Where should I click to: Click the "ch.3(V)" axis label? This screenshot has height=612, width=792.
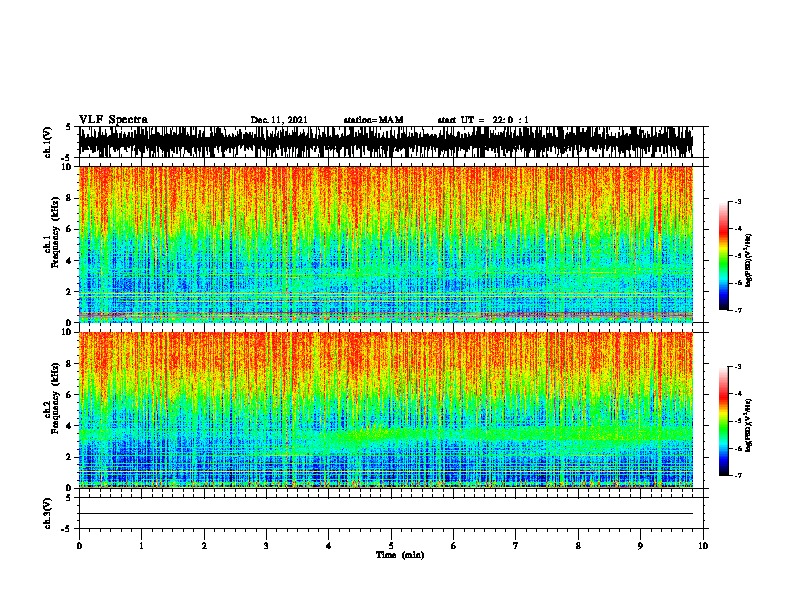click(x=47, y=514)
